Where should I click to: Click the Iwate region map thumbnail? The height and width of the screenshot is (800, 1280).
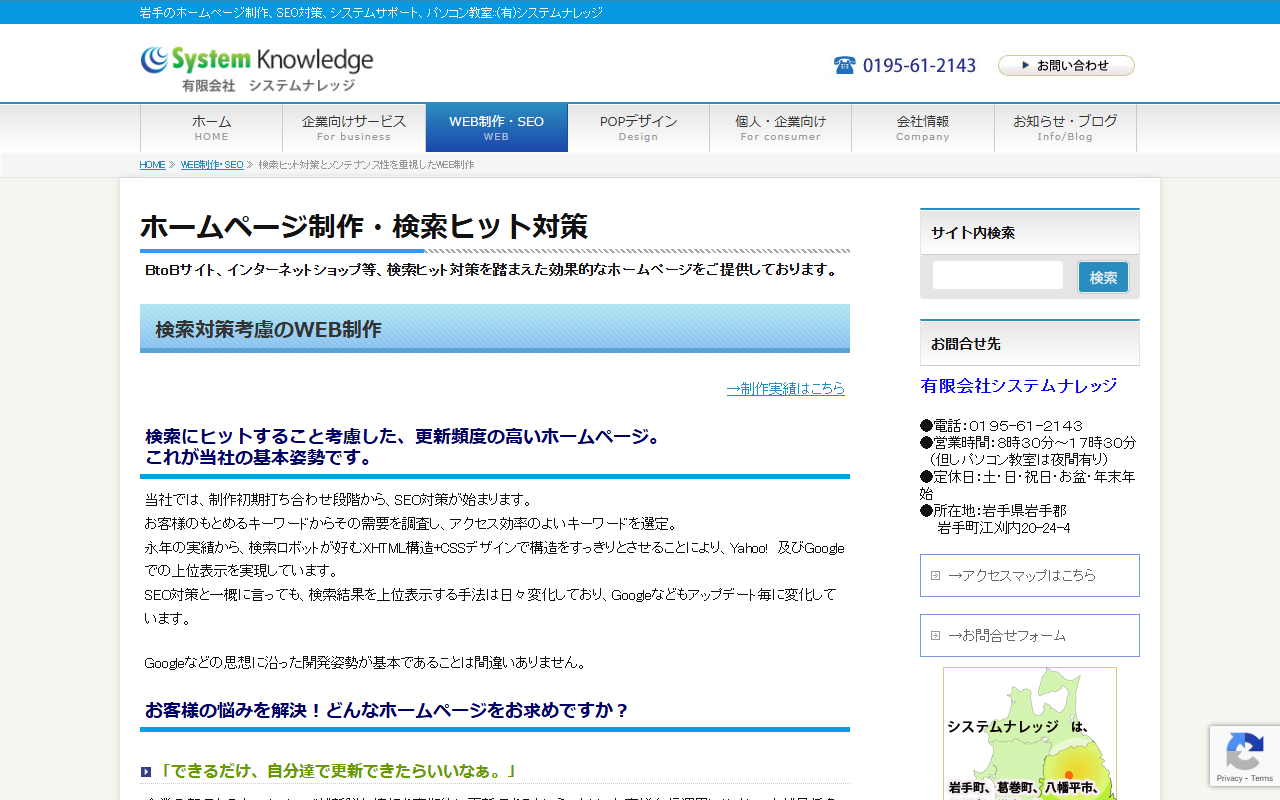[x=1030, y=733]
